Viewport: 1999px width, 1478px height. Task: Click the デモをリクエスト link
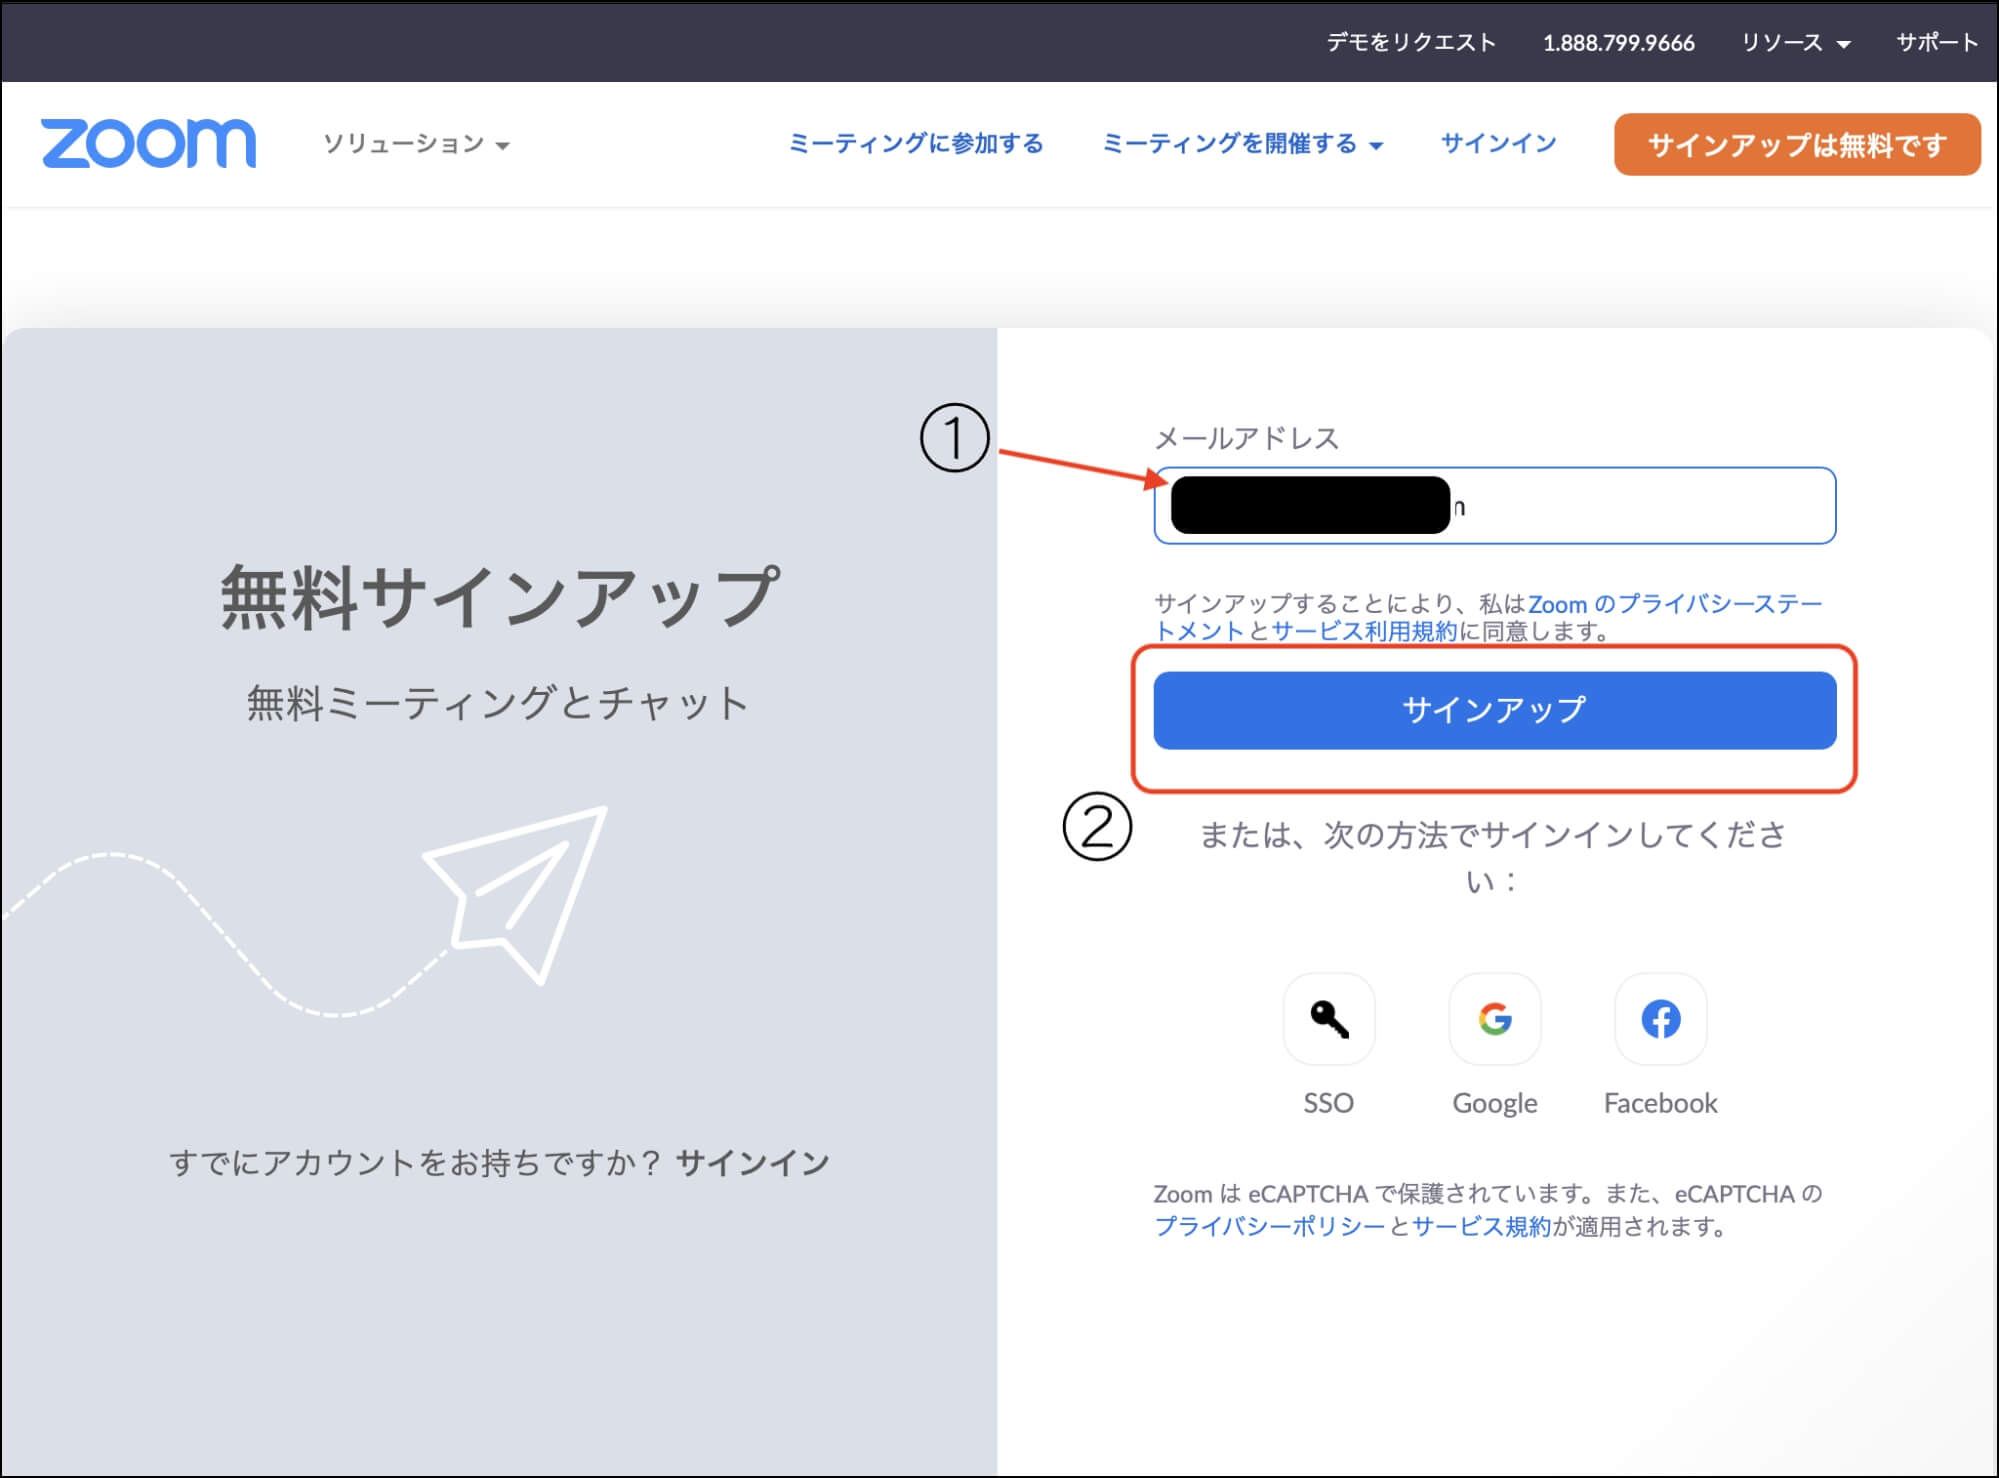[1409, 42]
